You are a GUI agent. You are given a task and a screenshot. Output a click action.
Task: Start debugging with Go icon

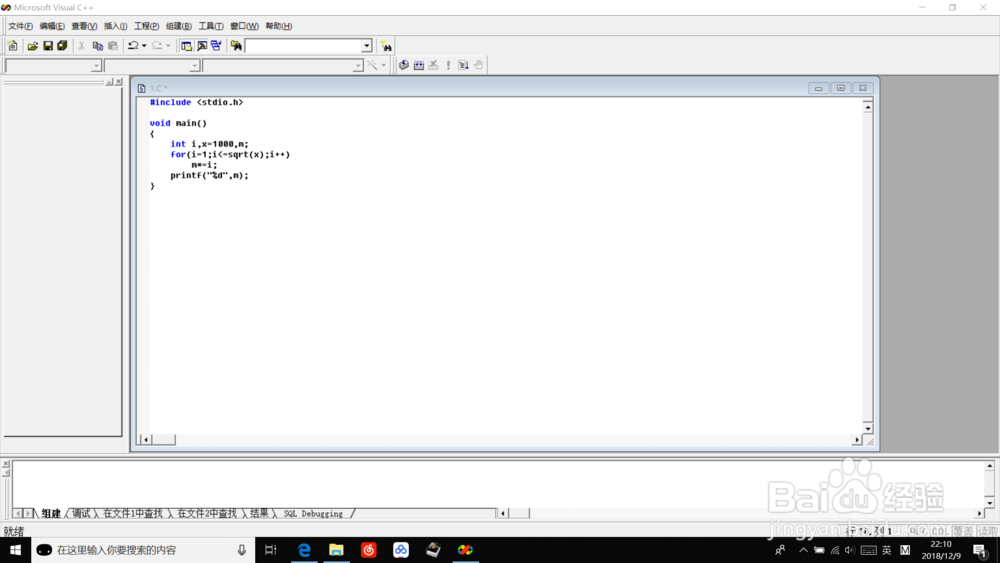pos(464,65)
